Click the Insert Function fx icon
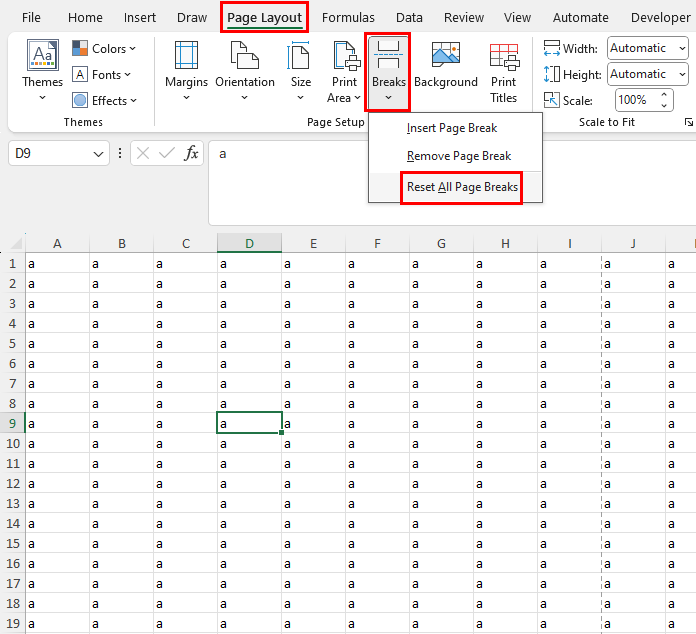The height and width of the screenshot is (634, 696). [x=191, y=153]
